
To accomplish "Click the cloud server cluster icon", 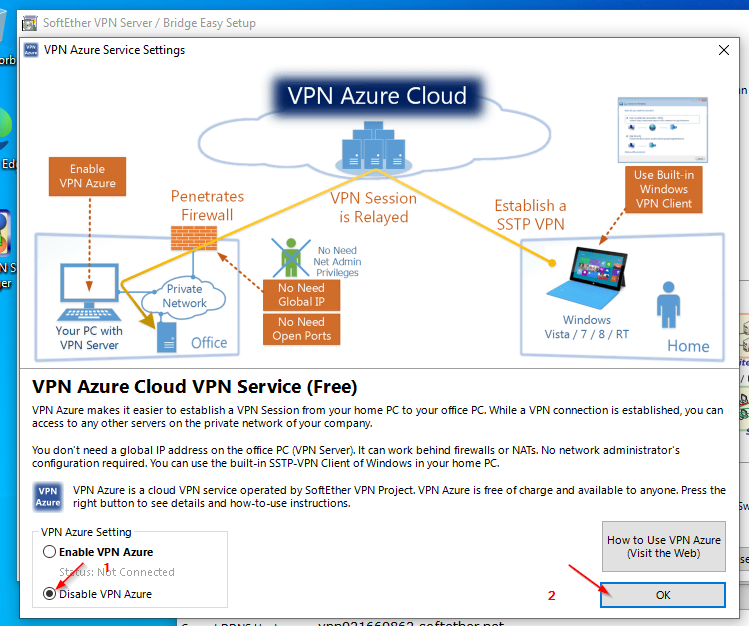I will (374, 146).
